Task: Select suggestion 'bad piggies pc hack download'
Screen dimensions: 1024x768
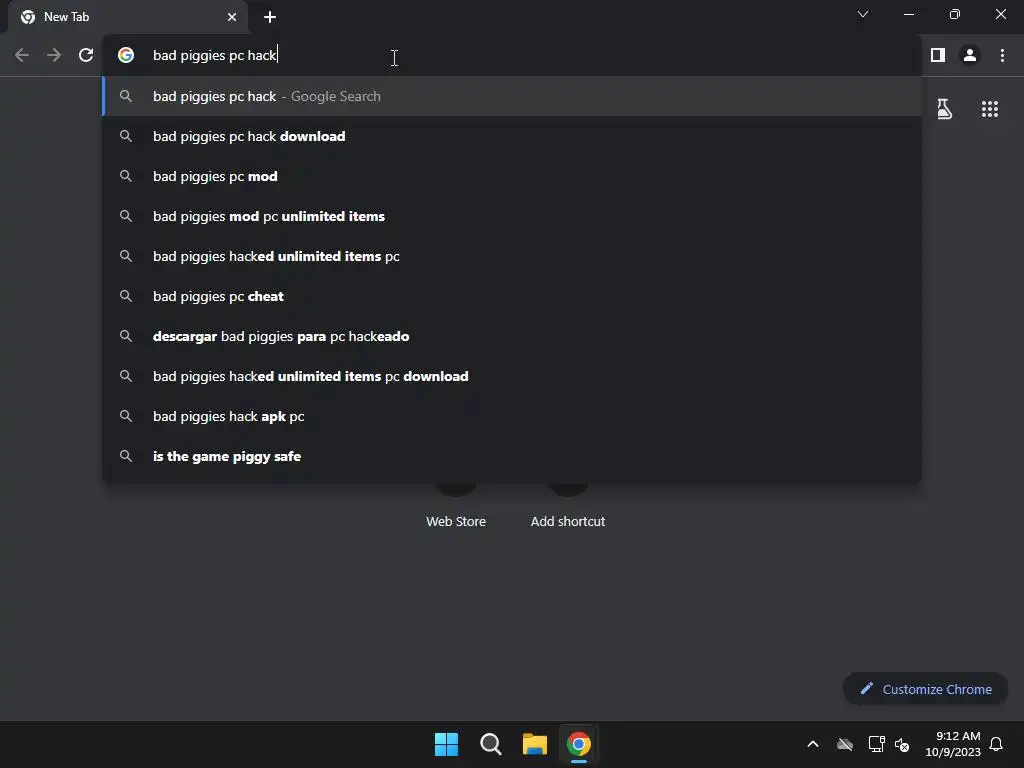Action: [x=512, y=136]
